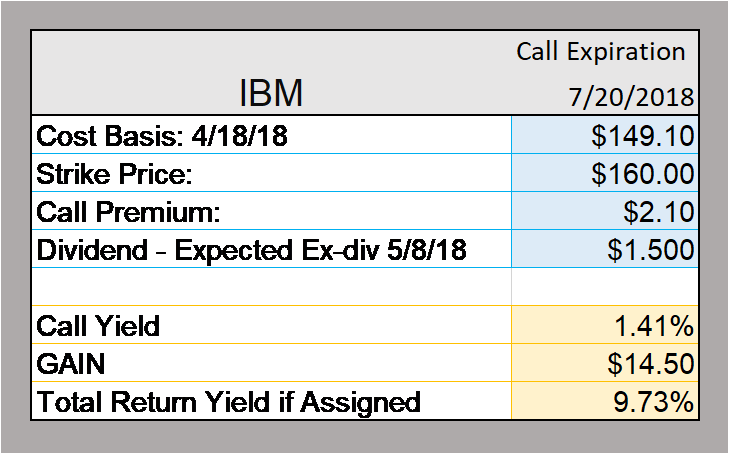Select the empty row's left cell
This screenshot has height=454, width=729.
pyautogui.click(x=272, y=287)
